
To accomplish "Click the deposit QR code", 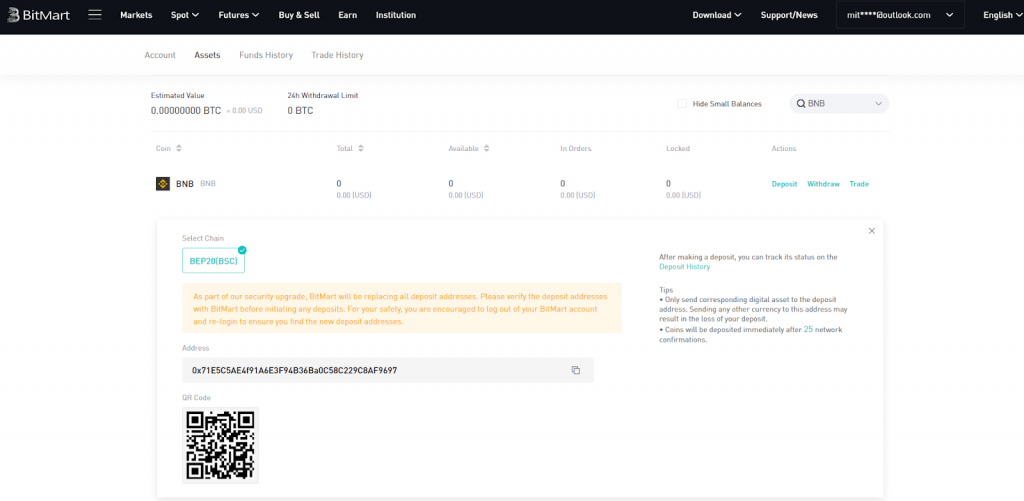I will 220,445.
